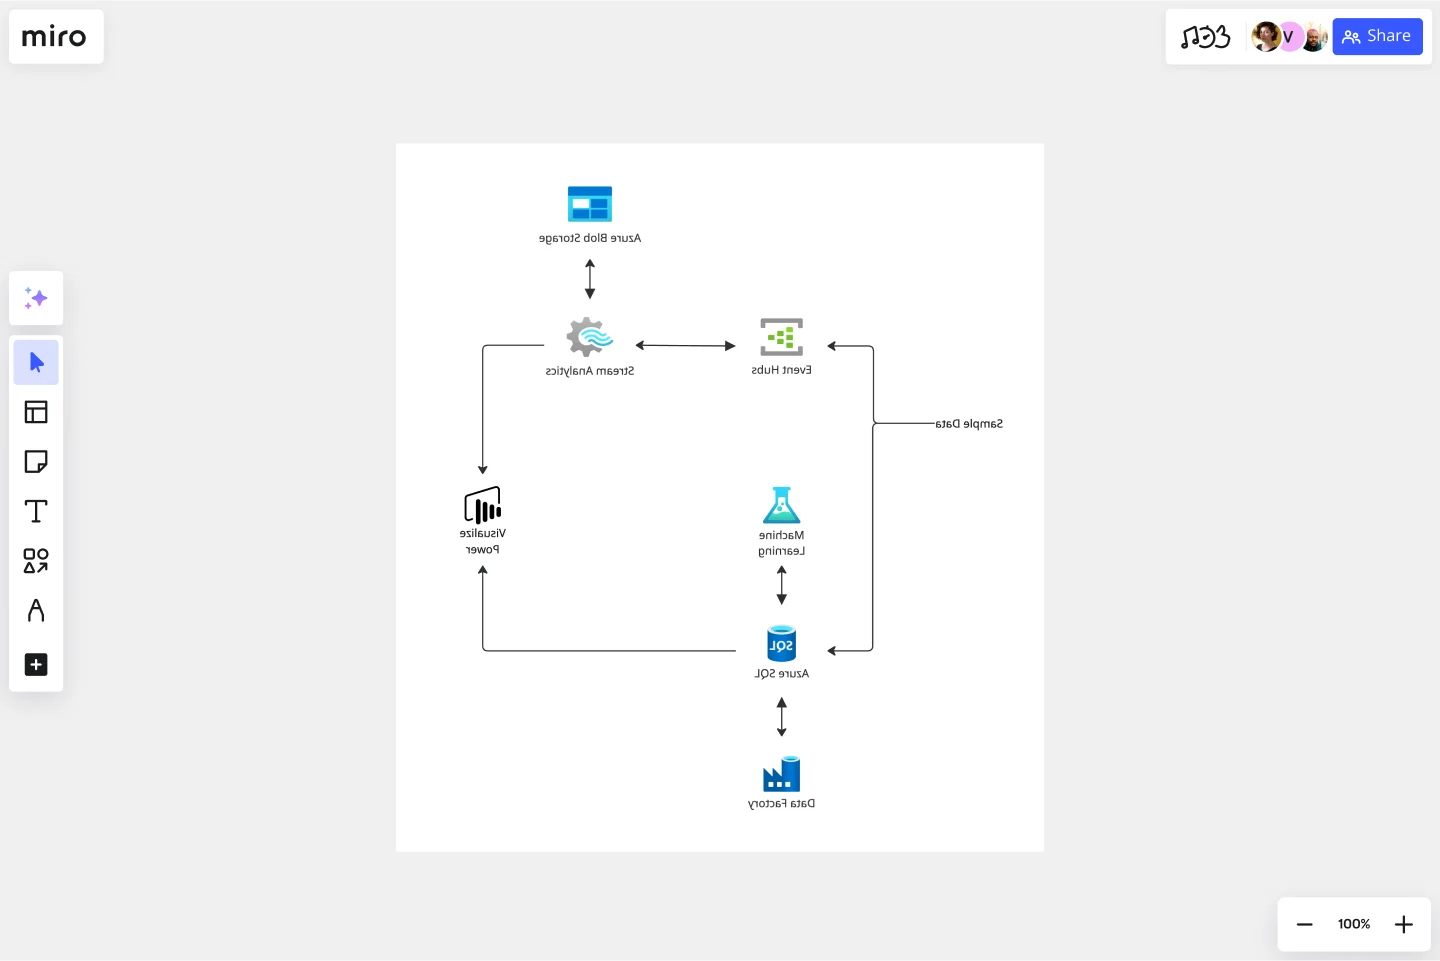Click the bearded collaborator avatar
The width and height of the screenshot is (1440, 961).
coord(1314,37)
